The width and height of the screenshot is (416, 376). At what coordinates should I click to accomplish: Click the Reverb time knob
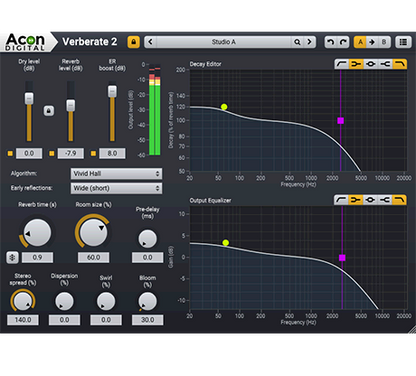(37, 233)
